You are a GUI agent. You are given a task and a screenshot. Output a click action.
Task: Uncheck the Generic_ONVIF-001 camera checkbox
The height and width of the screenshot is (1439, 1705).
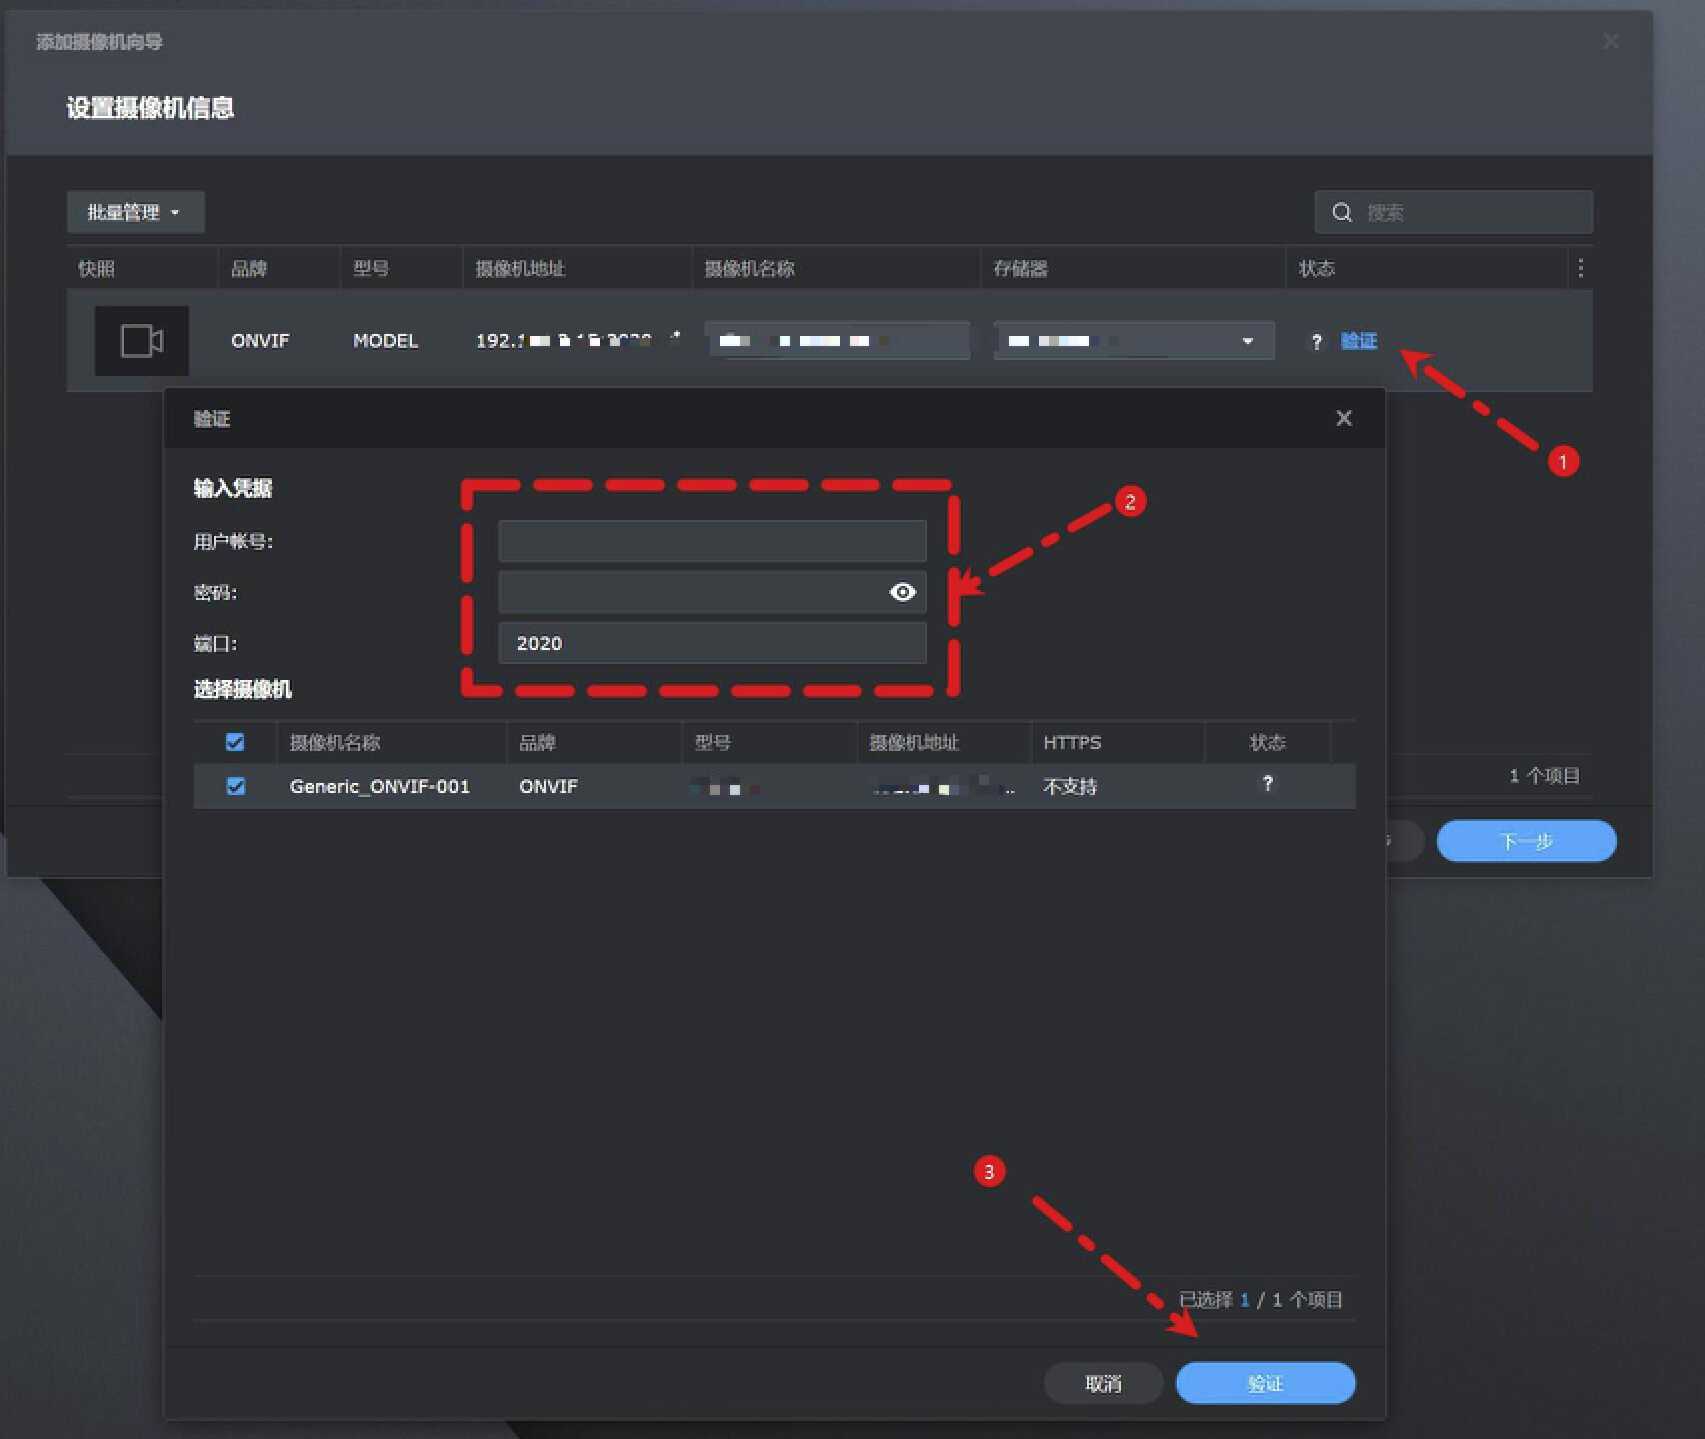coord(235,786)
